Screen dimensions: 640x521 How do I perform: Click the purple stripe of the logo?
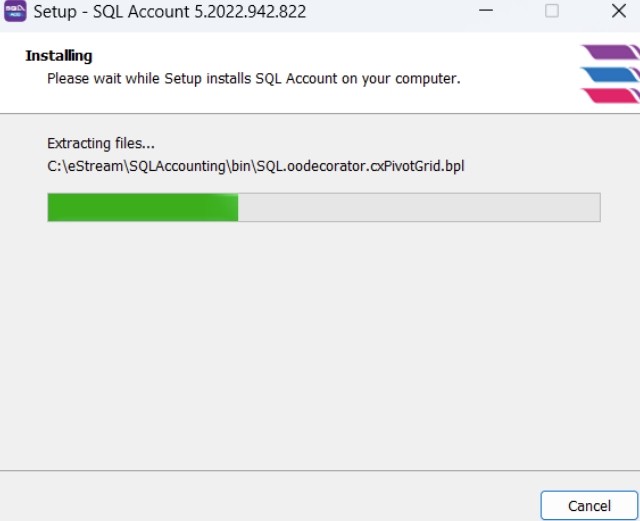(x=609, y=51)
